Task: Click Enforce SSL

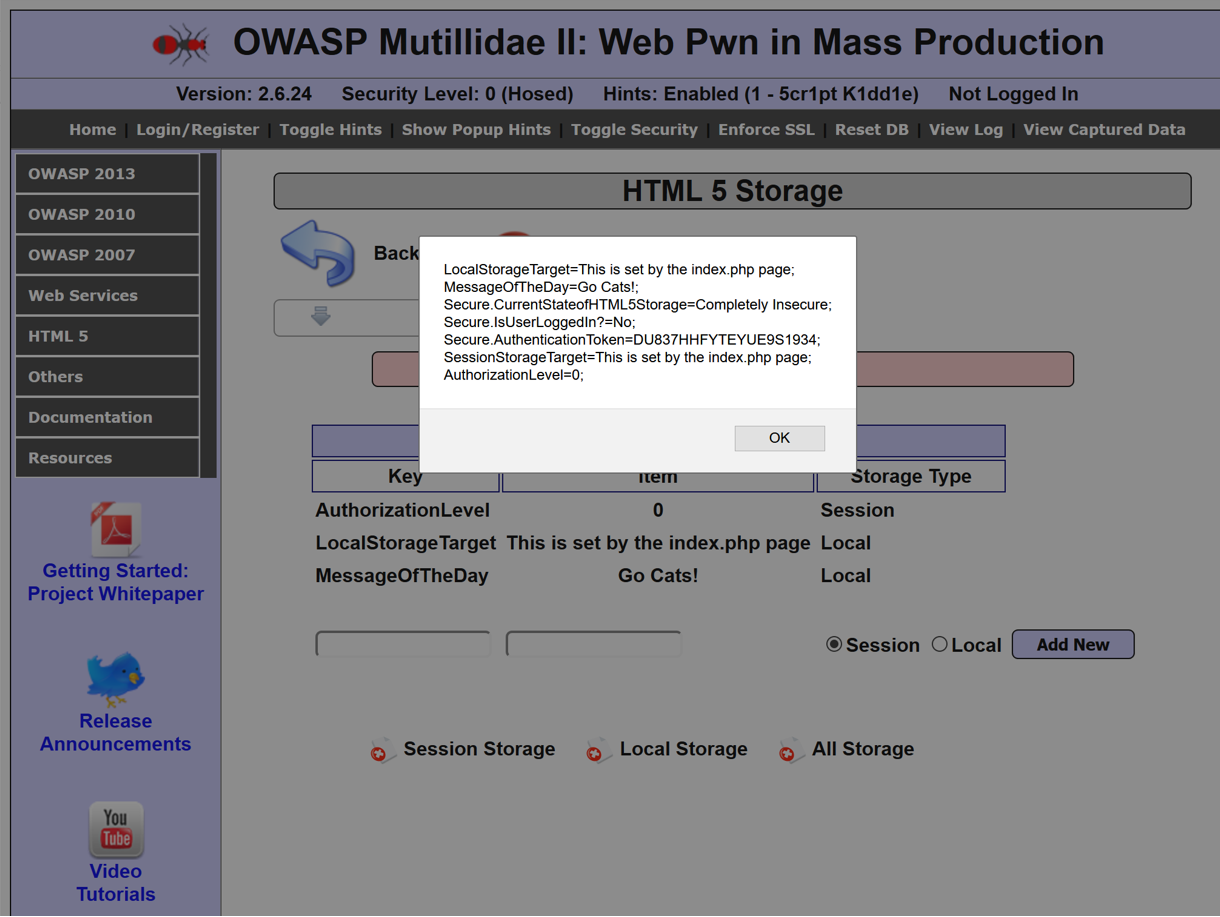Action: [766, 130]
